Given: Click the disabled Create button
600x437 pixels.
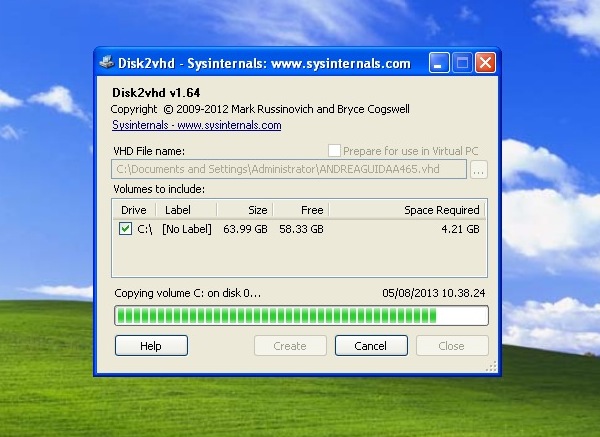Looking at the screenshot, I should tap(290, 346).
